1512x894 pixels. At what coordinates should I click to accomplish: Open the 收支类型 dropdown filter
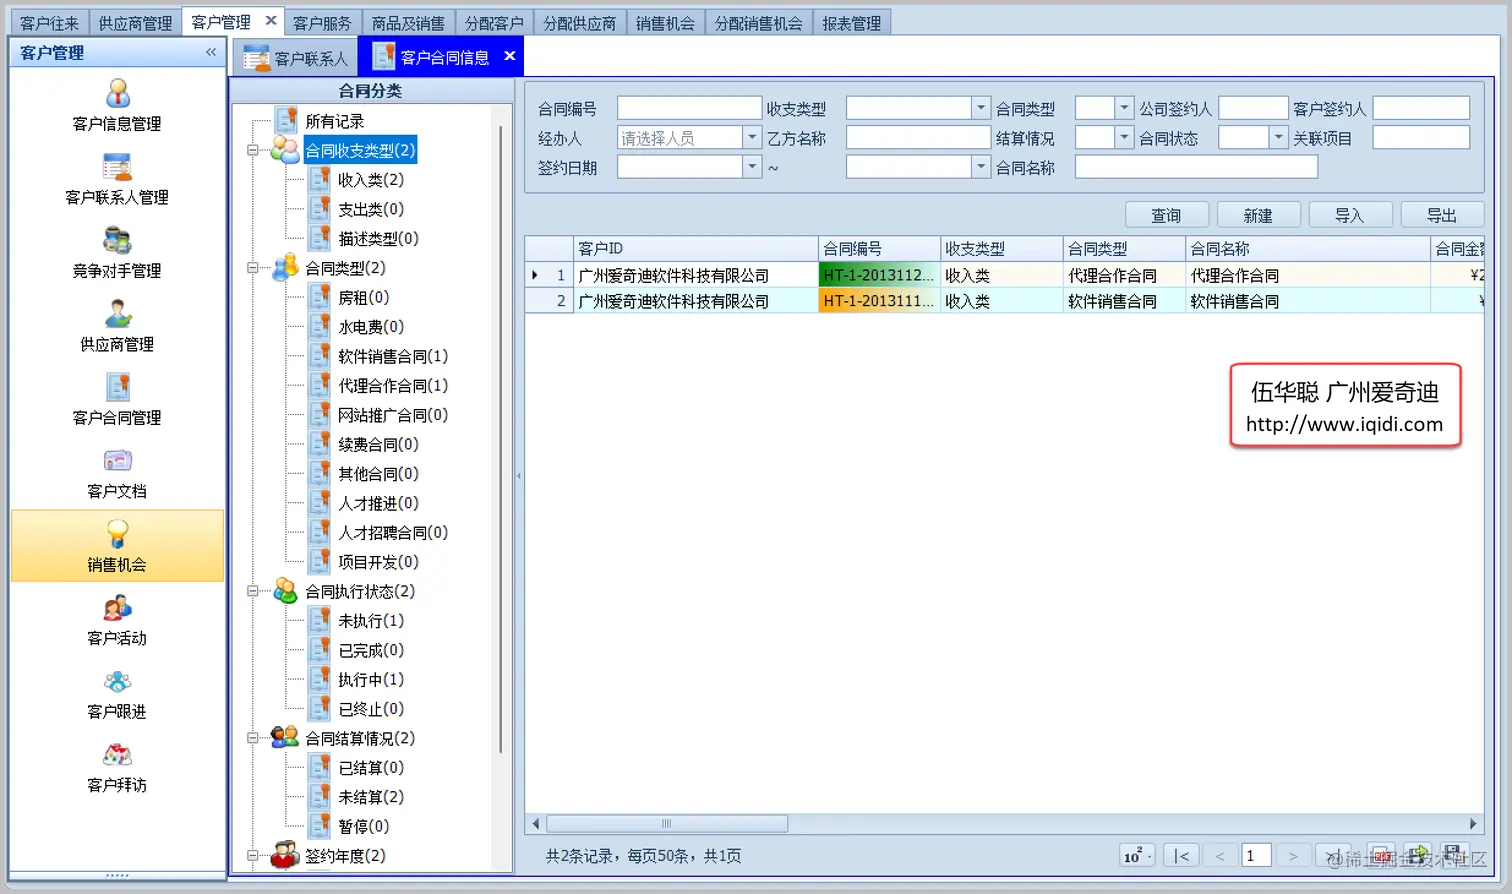980,108
